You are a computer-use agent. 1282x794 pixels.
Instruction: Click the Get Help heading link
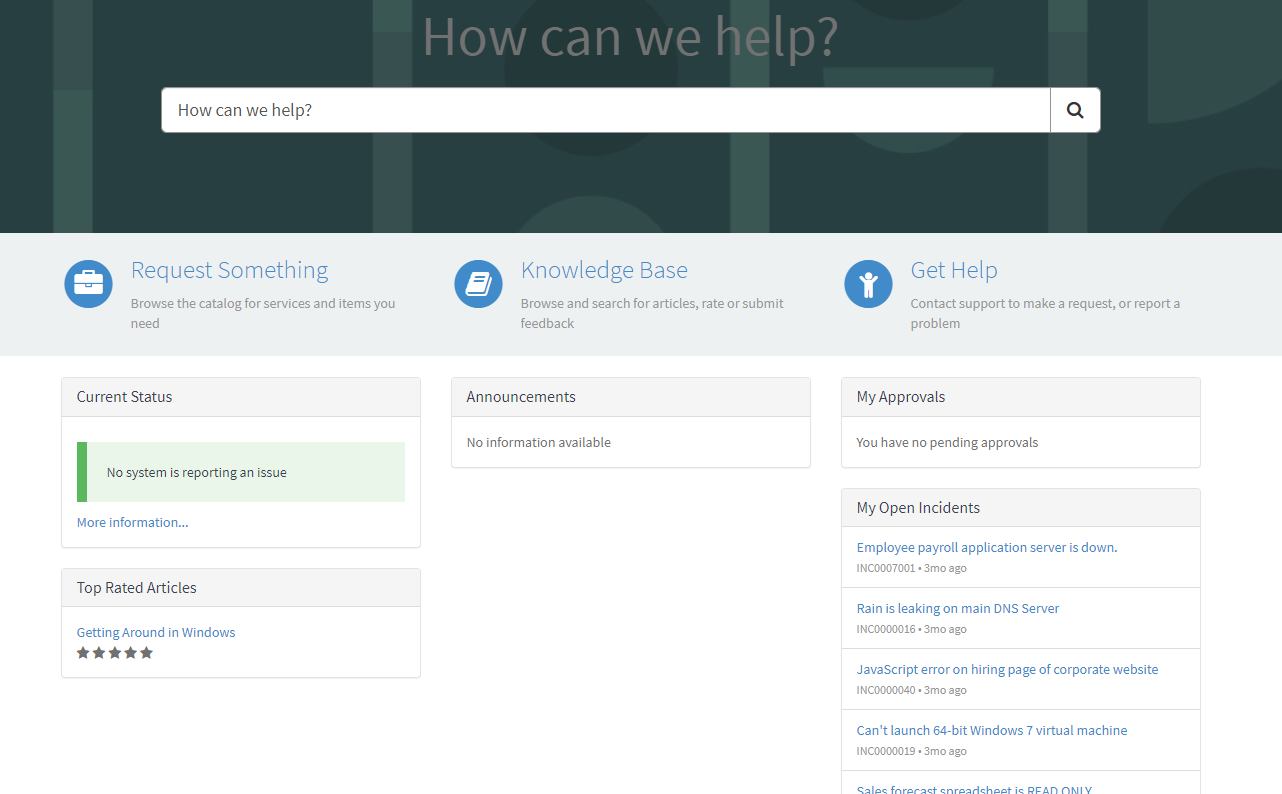[x=954, y=270]
